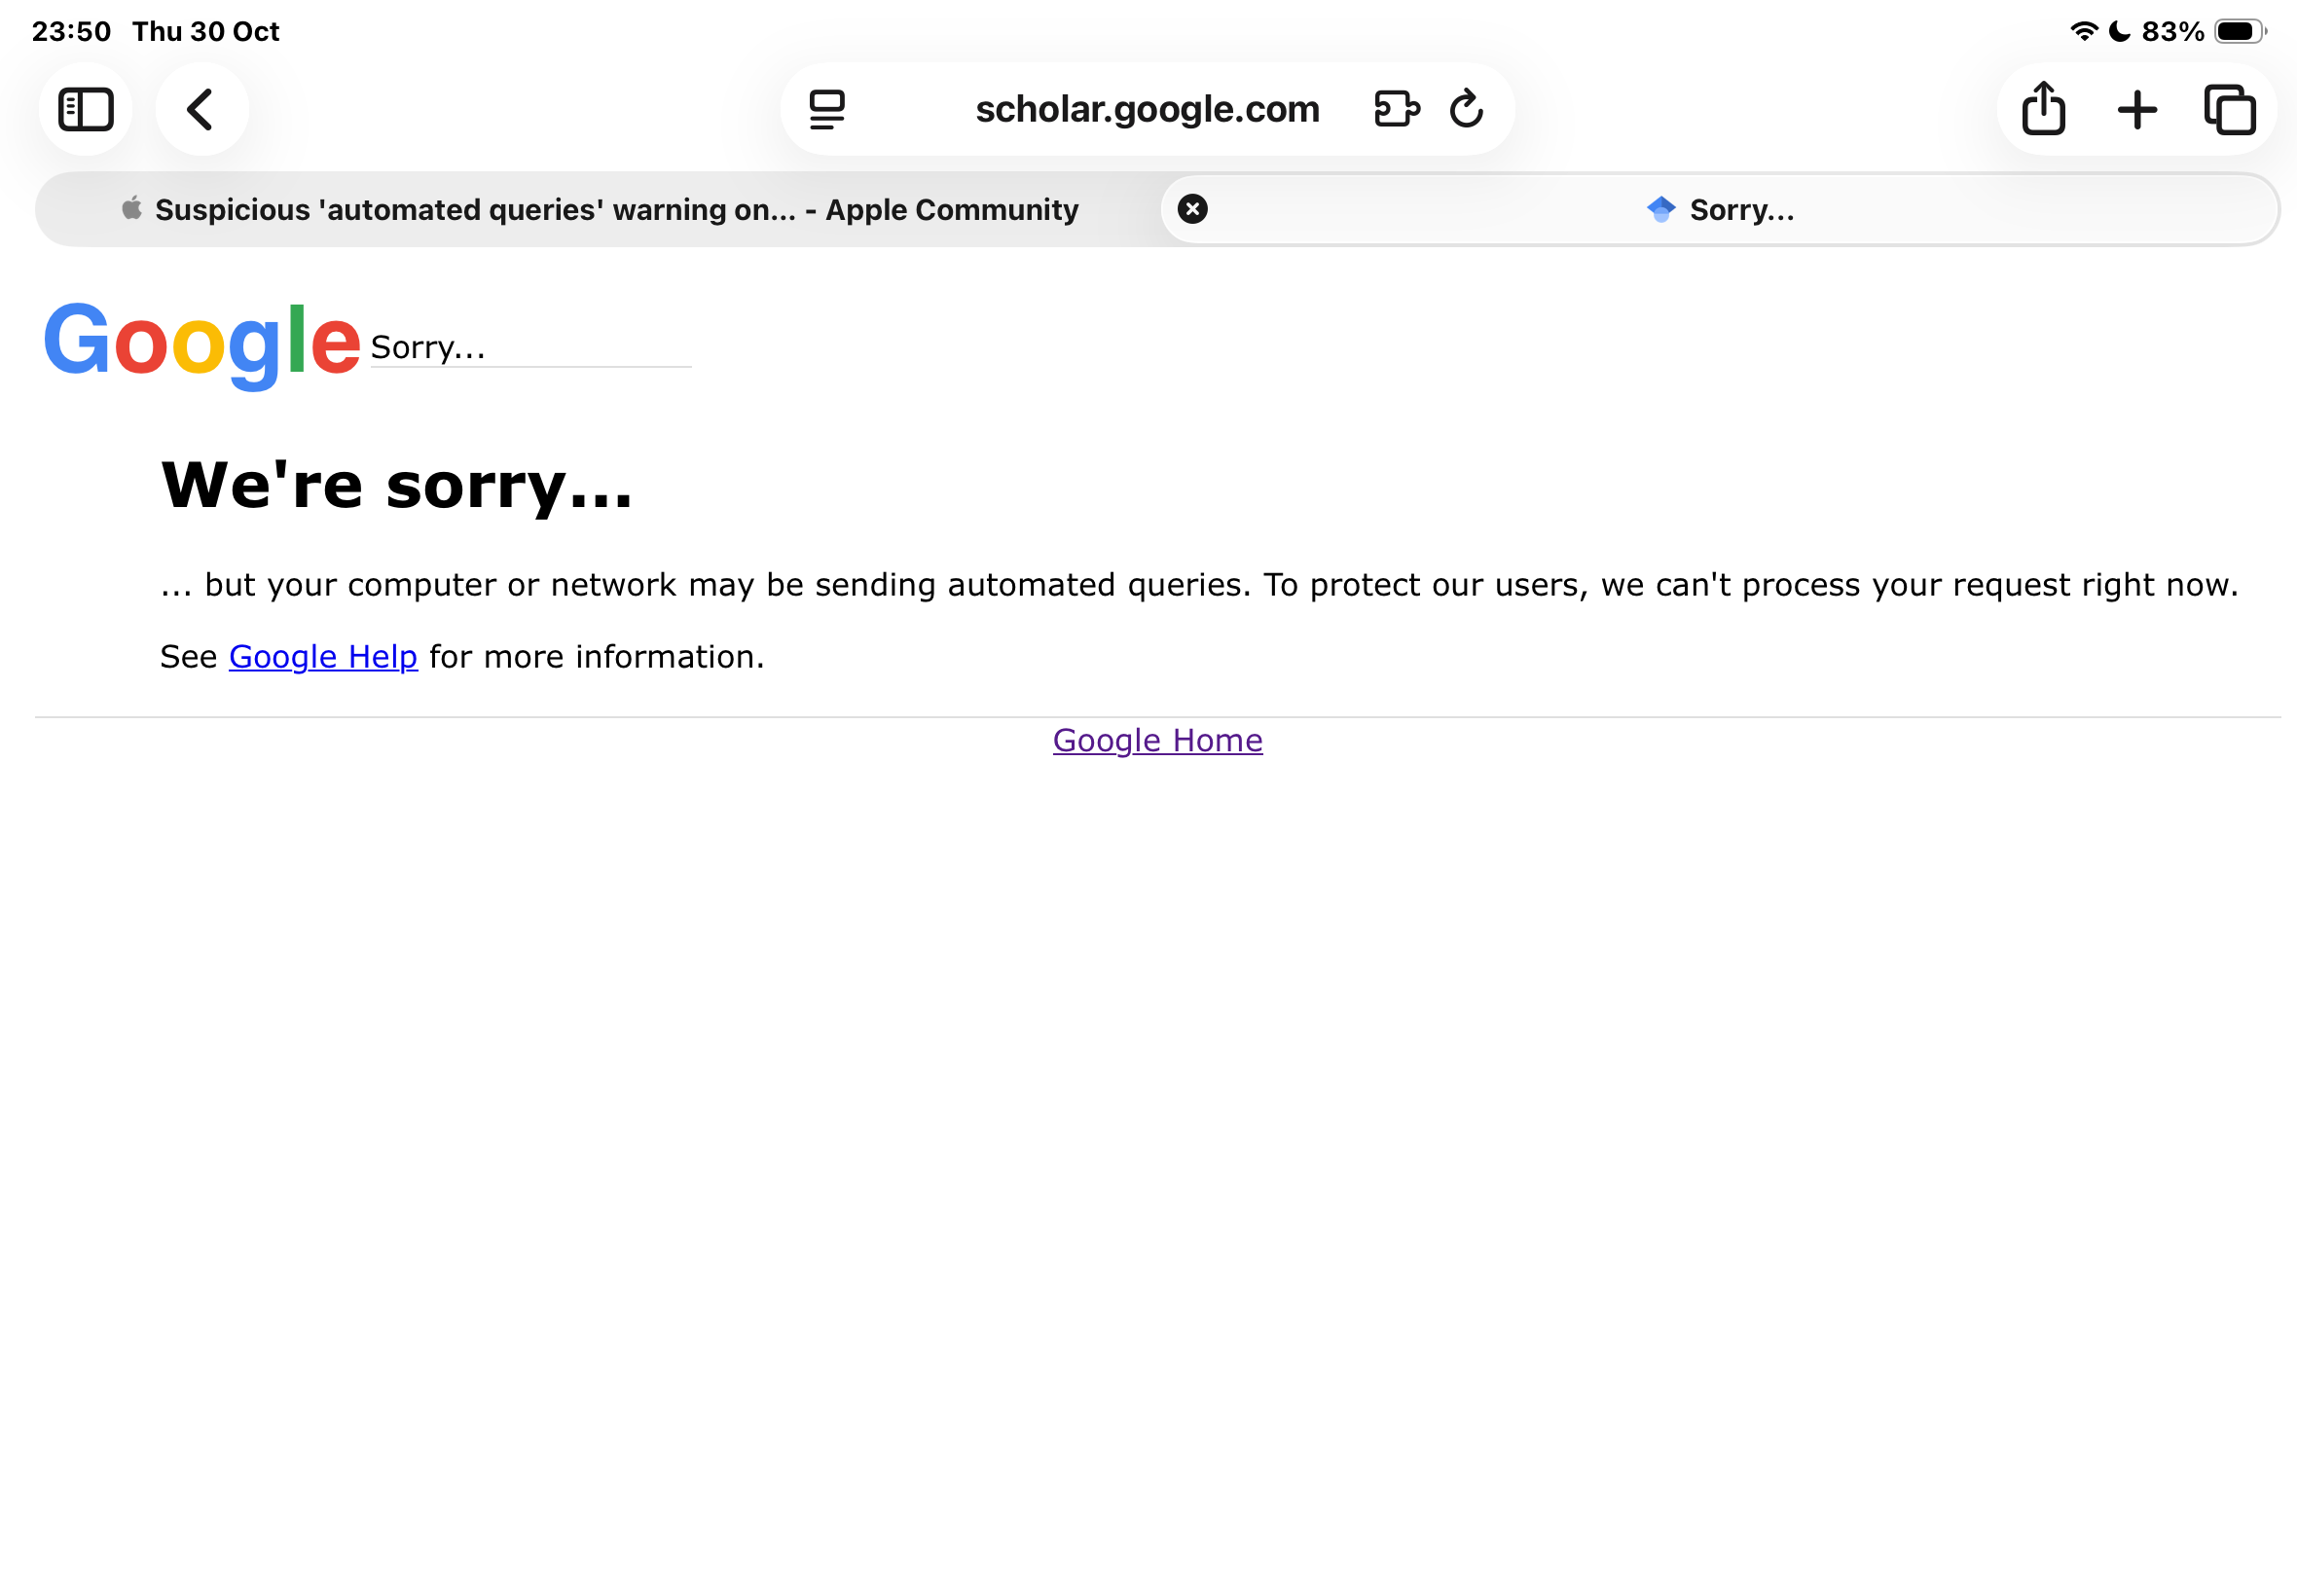Open the Google Help link
Image resolution: width=2297 pixels, height=1596 pixels.
click(x=323, y=657)
